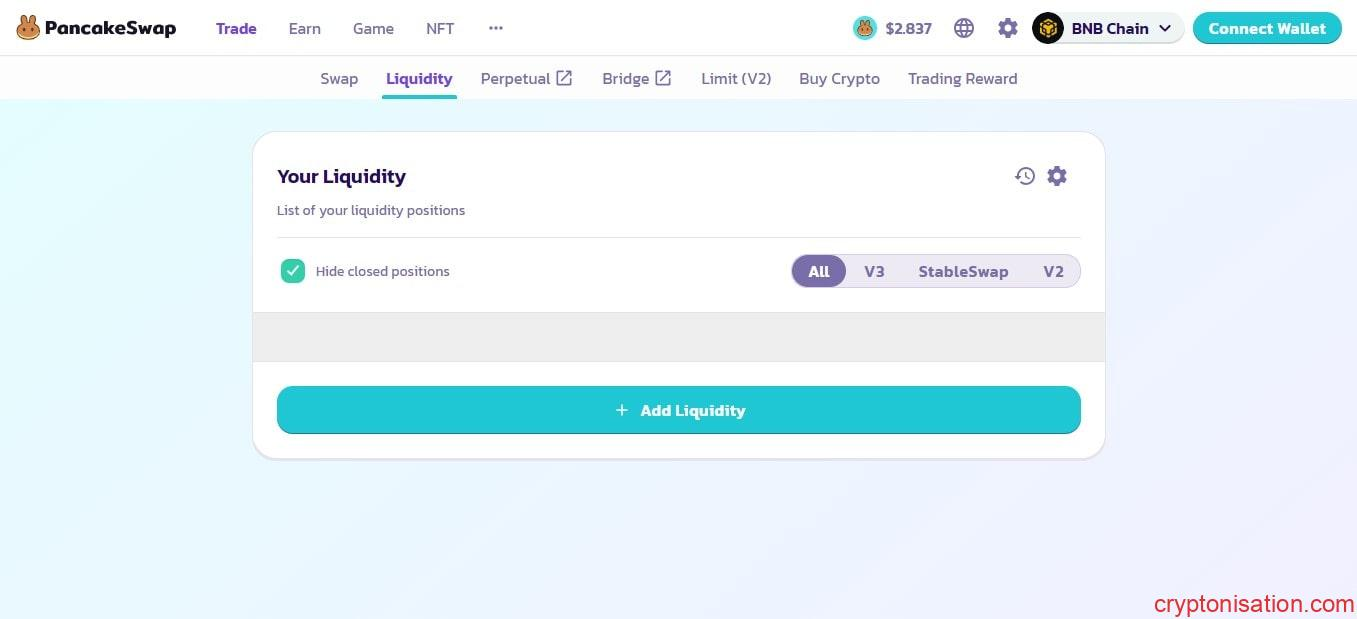This screenshot has height=619, width=1357.
Task: Open global settings gear in header
Action: click(x=1007, y=28)
